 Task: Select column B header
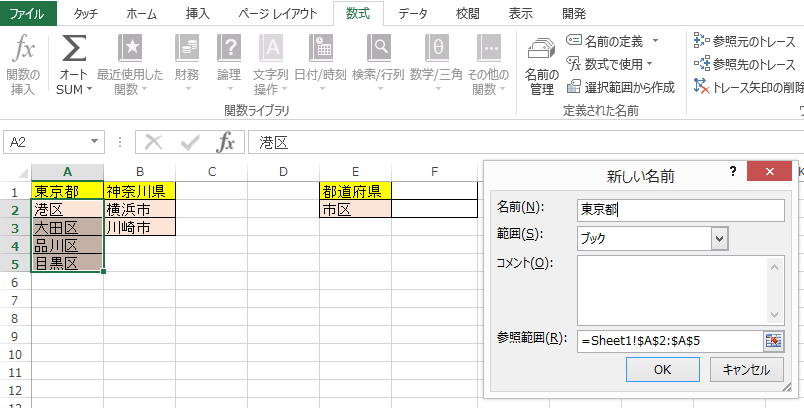pos(139,172)
